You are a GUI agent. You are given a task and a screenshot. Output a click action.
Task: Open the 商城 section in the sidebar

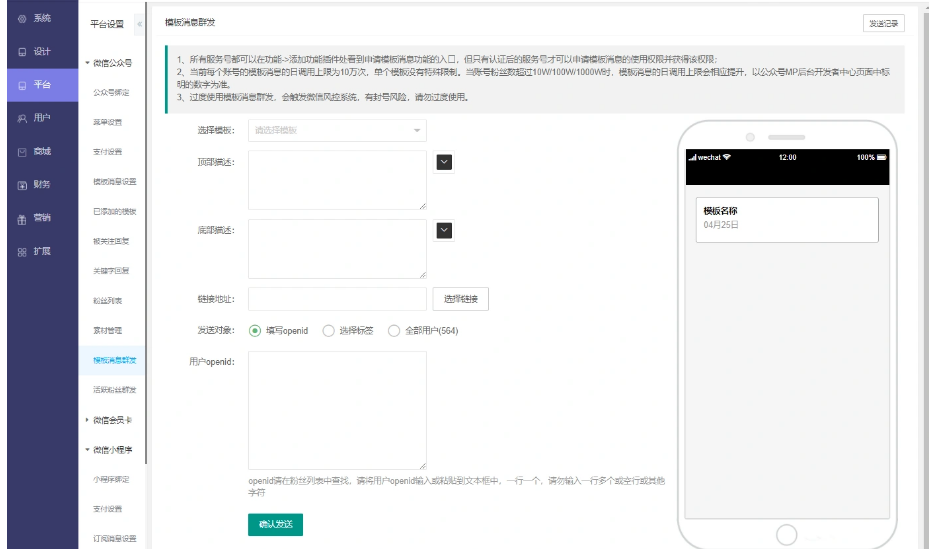click(x=35, y=151)
